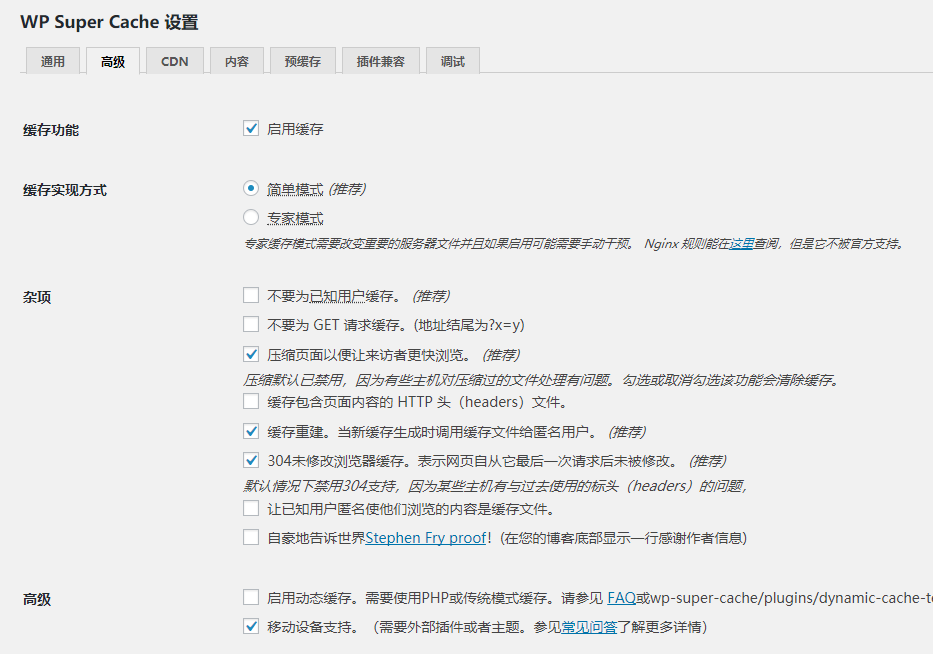The image size is (933, 654).
Task: Uncheck 304未修改浏览器缓存 checkbox
Action: [251, 461]
